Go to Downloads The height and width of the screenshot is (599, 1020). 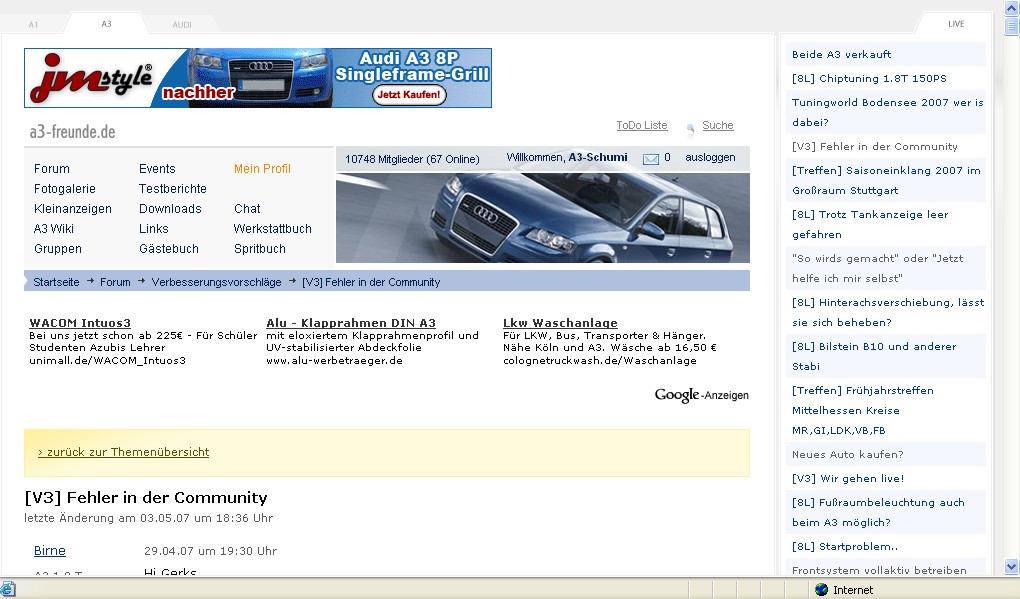pyautogui.click(x=170, y=209)
